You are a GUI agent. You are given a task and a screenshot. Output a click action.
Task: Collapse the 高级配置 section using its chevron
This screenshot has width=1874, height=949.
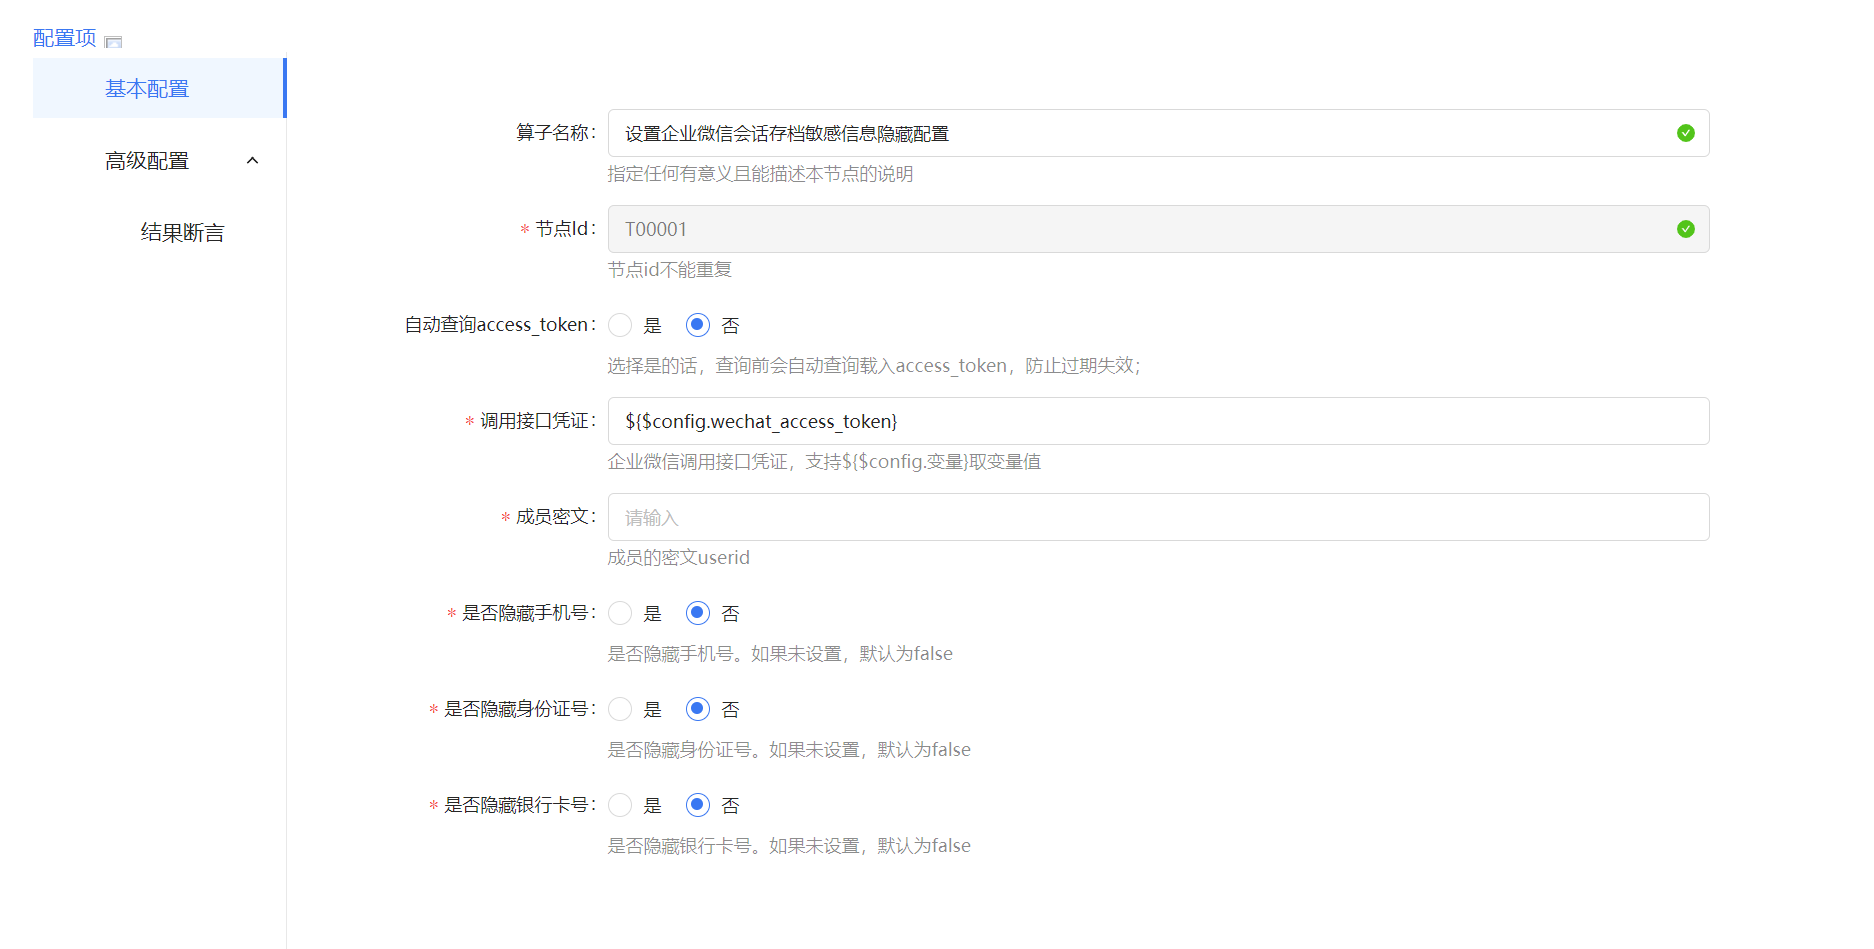(x=252, y=161)
